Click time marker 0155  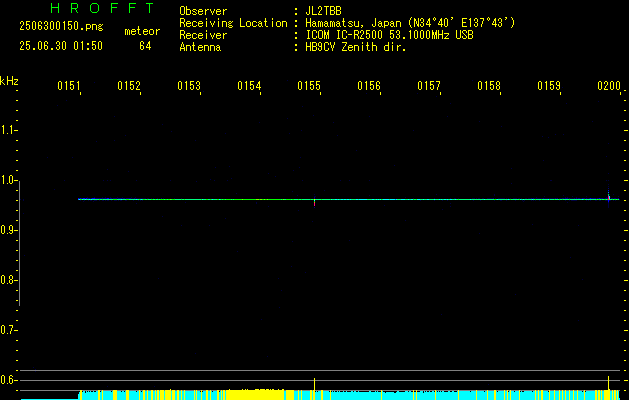(x=309, y=86)
